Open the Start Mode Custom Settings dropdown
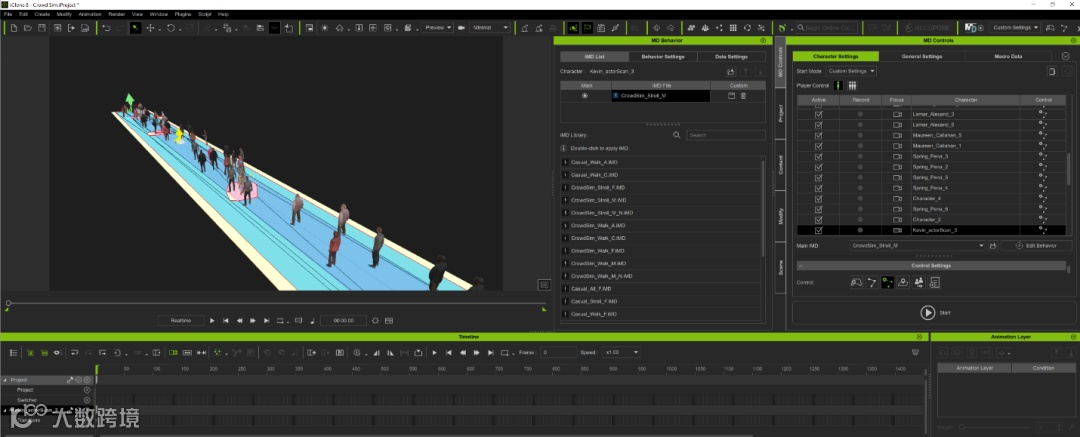Viewport: 1080px width, 437px height. [x=851, y=71]
